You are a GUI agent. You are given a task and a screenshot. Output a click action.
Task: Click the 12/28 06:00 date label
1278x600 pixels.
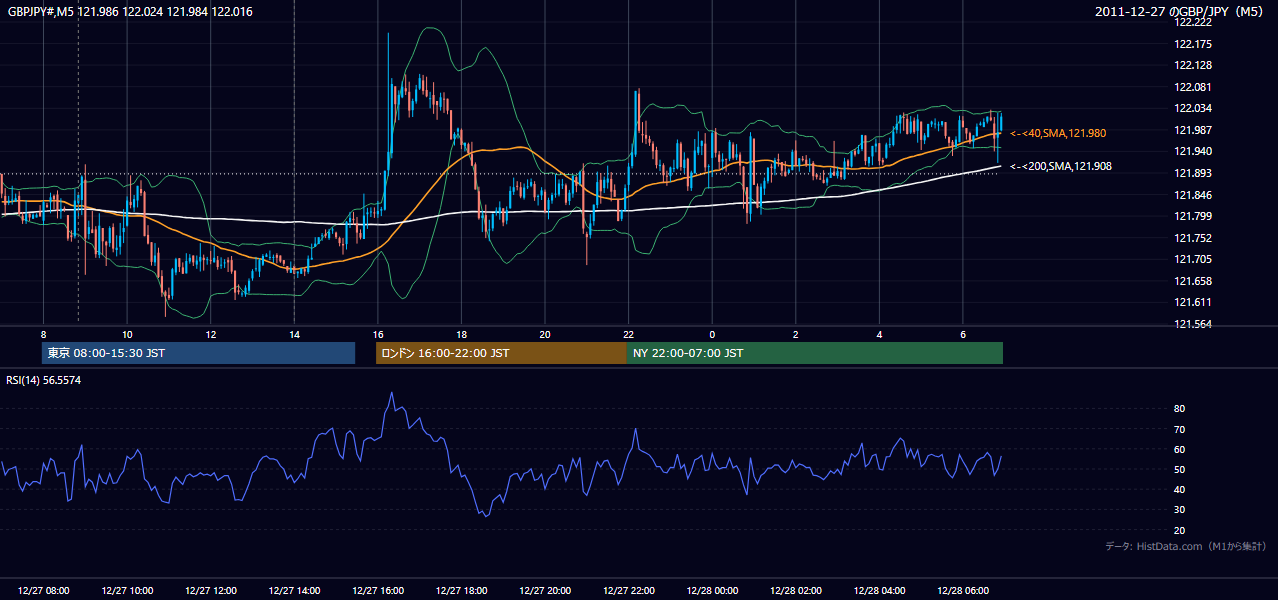click(962, 591)
